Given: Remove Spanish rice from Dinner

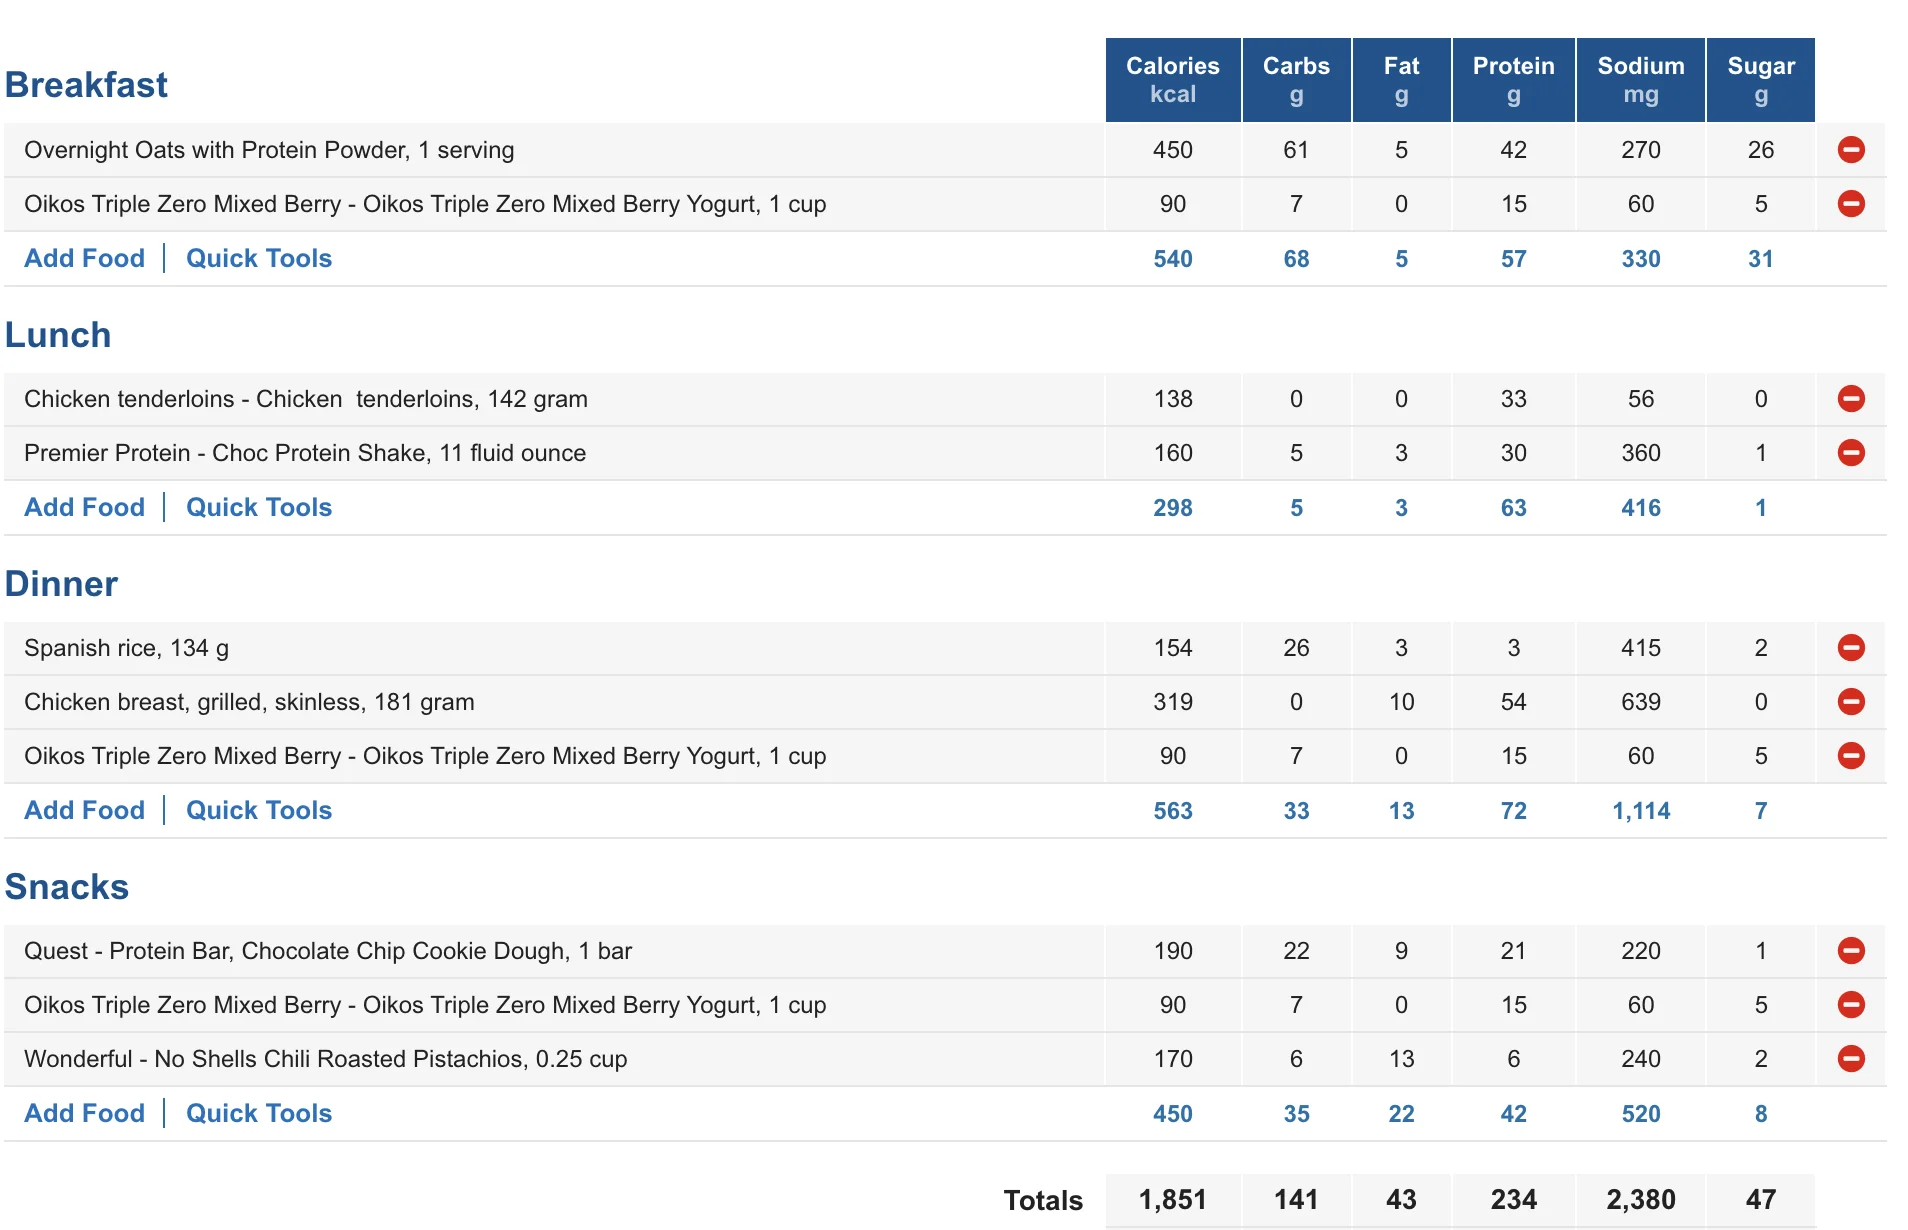Looking at the screenshot, I should pos(1851,648).
